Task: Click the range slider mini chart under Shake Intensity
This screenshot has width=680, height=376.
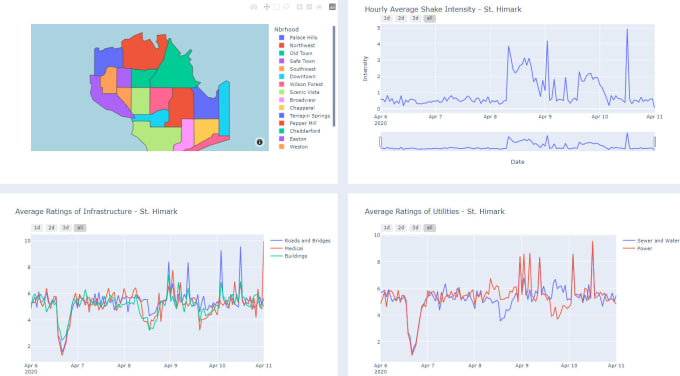Action: pyautogui.click(x=517, y=142)
